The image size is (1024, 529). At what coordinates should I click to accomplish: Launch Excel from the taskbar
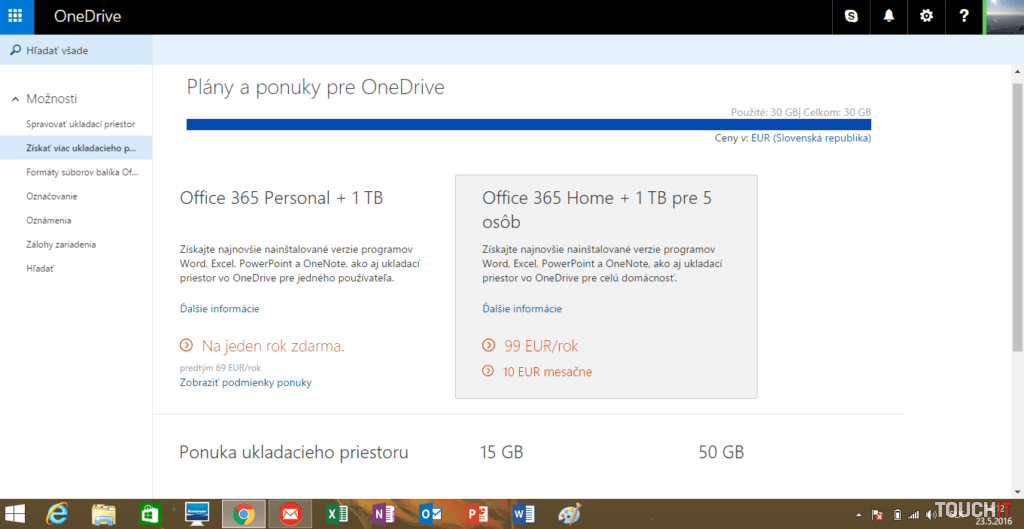pos(337,514)
